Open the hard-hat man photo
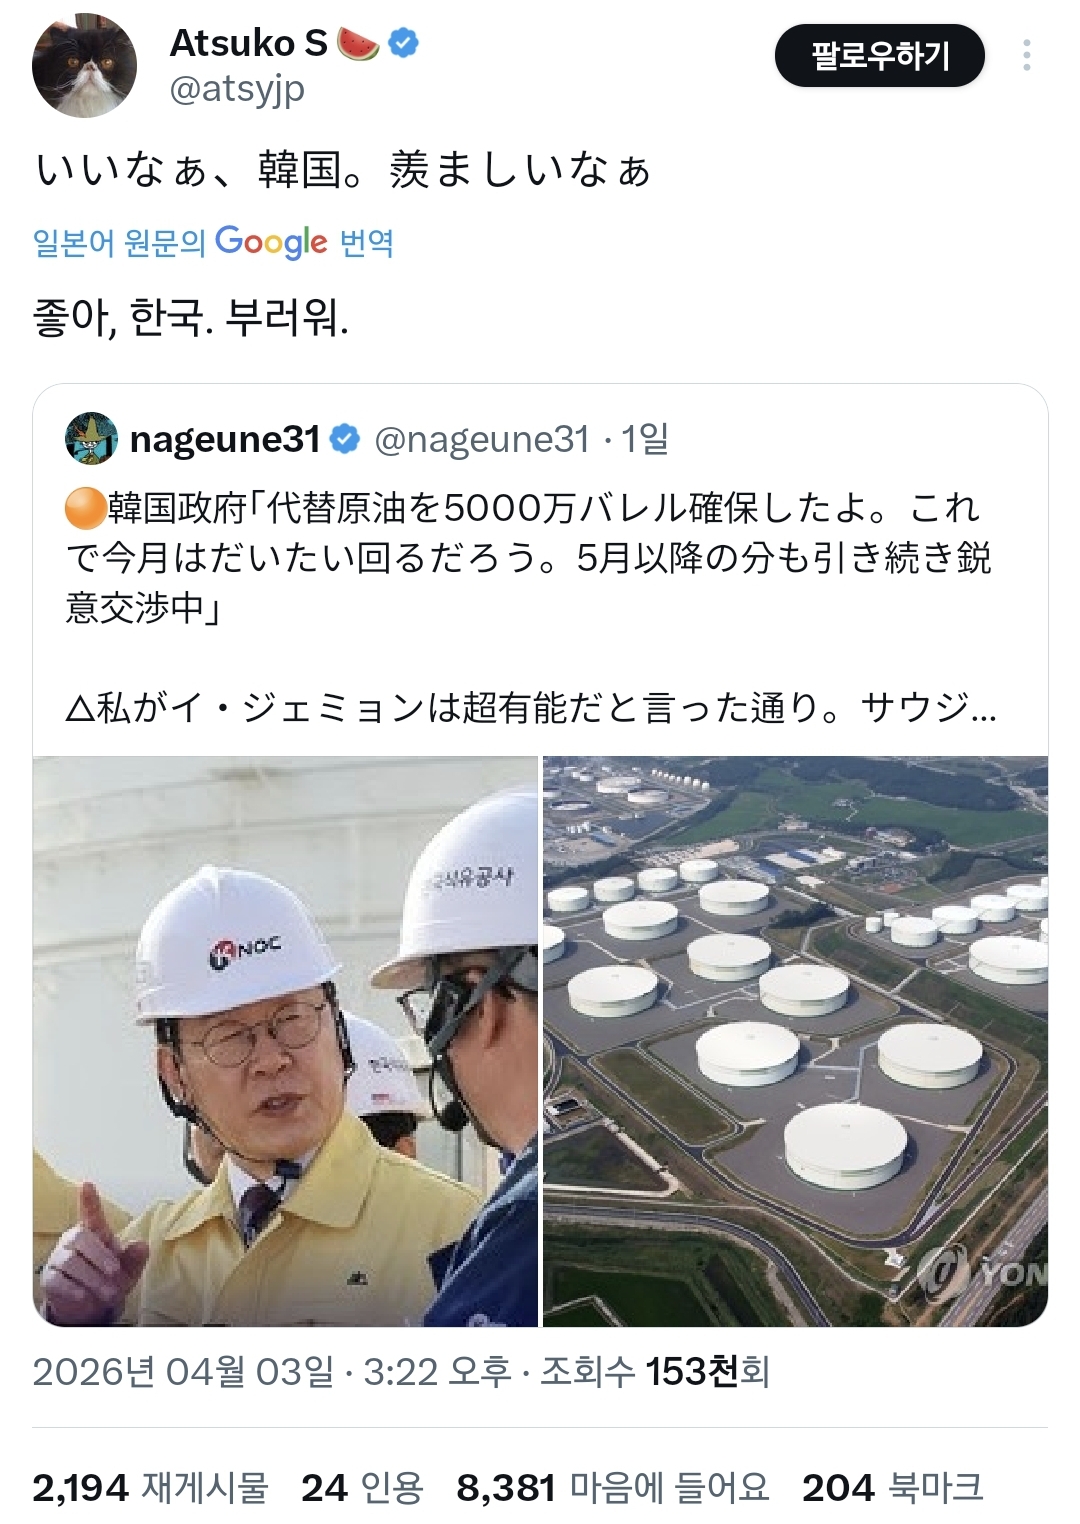The width and height of the screenshot is (1080, 1524). pos(285,1041)
